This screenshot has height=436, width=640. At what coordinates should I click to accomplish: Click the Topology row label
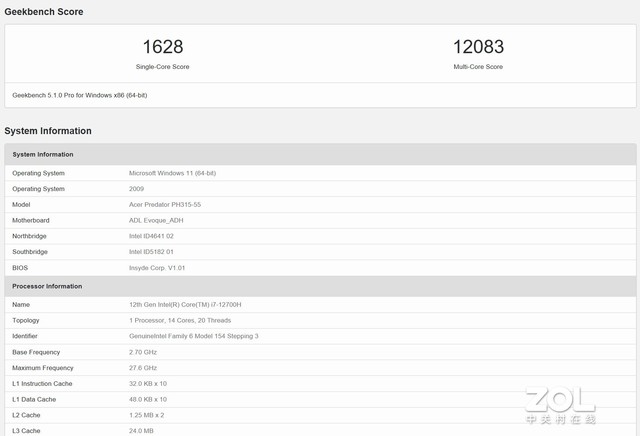click(x=26, y=320)
